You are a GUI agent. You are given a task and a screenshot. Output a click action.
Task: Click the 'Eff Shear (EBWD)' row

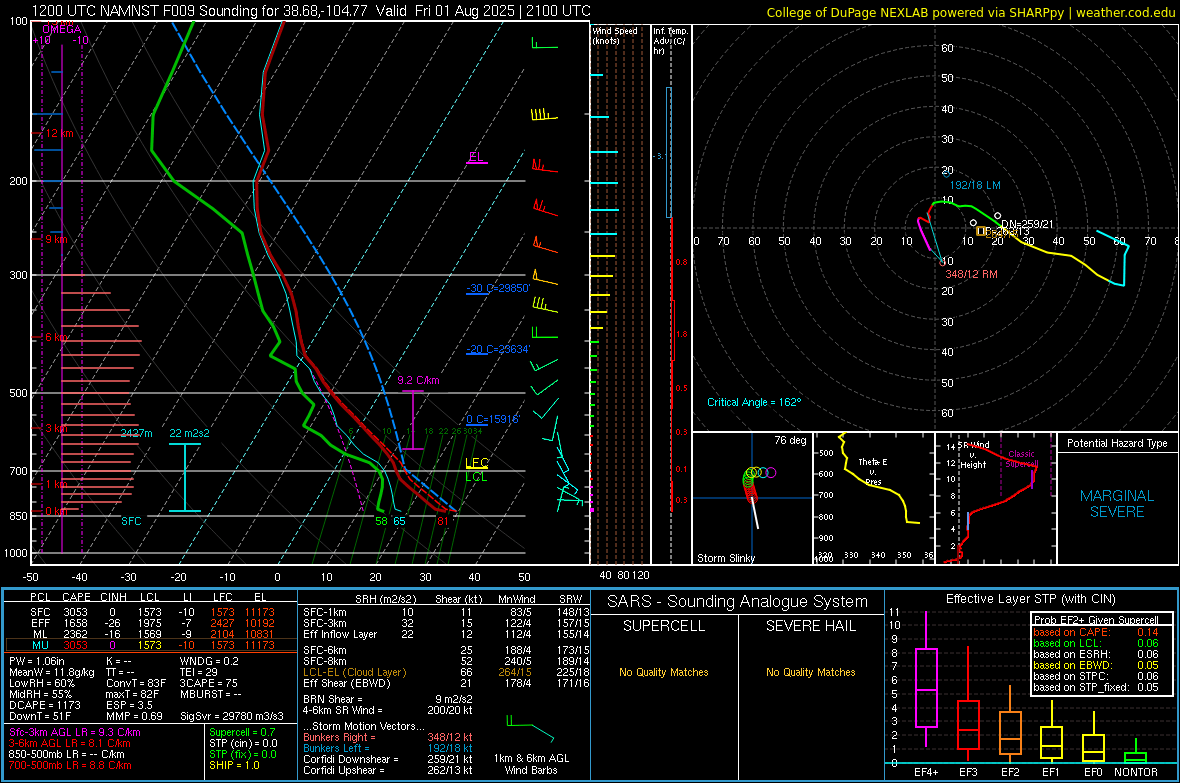(446, 684)
